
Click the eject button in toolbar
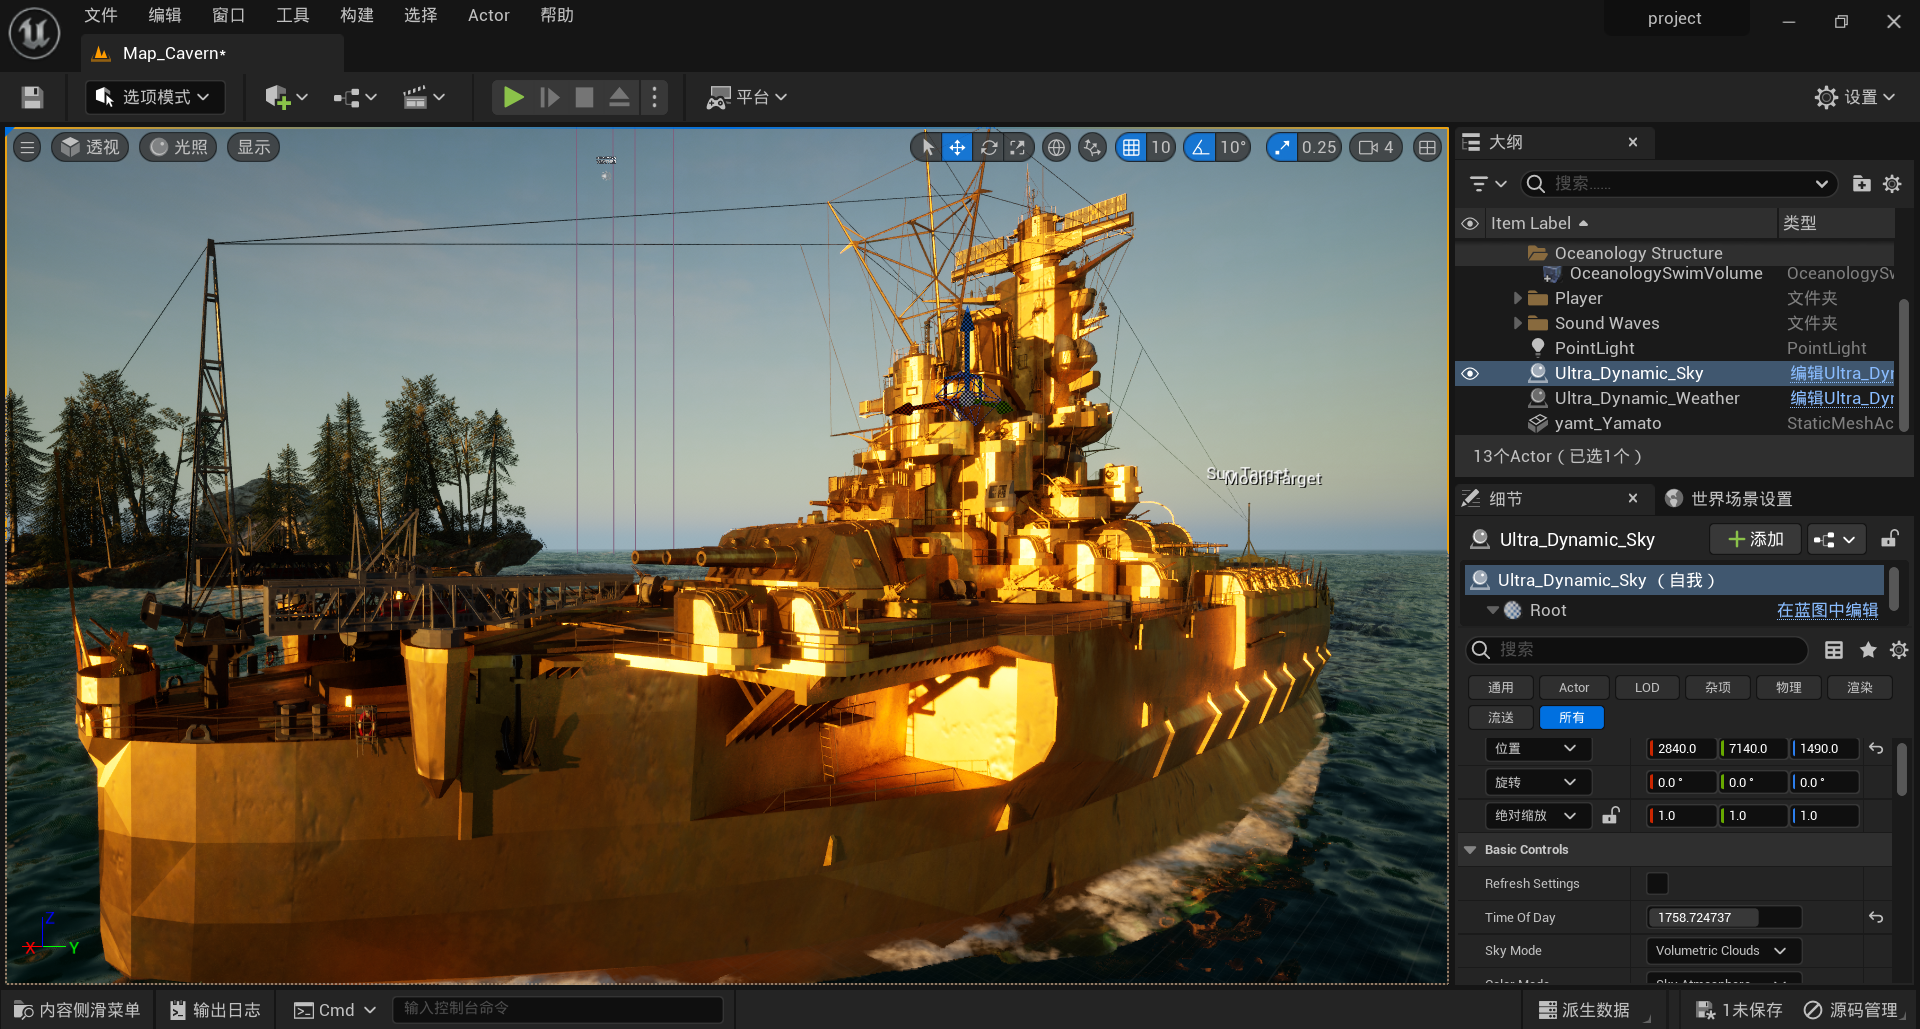620,97
